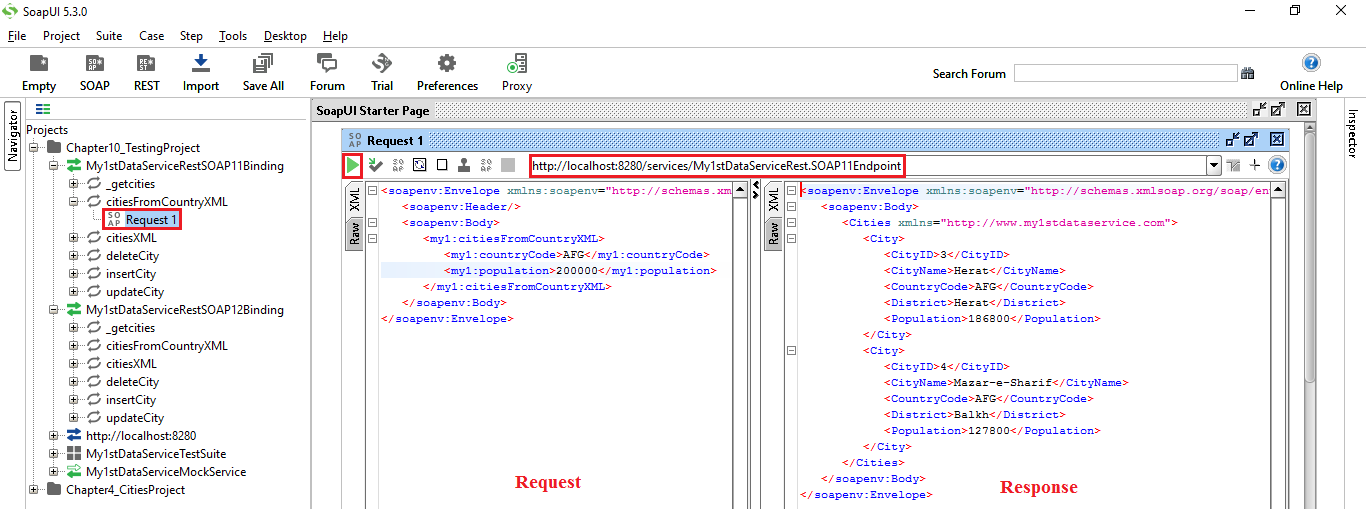This screenshot has height=509, width=1366.
Task: Click recreate default request icon
Action: tap(420, 165)
